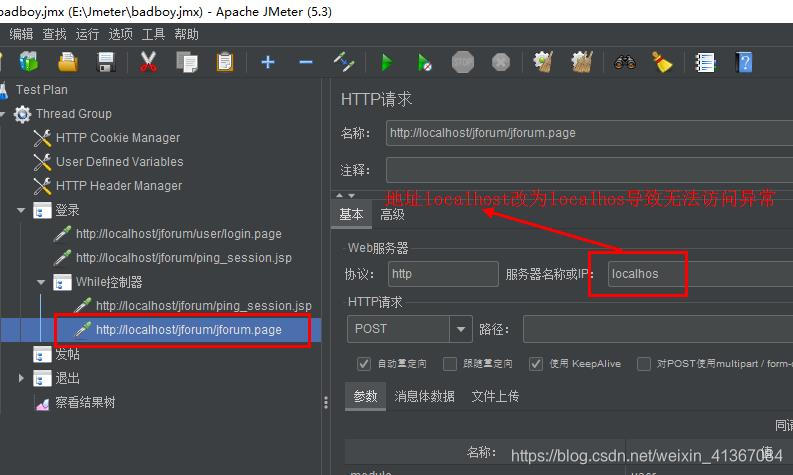Image resolution: width=793 pixels, height=475 pixels.
Task: Select HTTP Header Manager element
Action: click(x=118, y=186)
